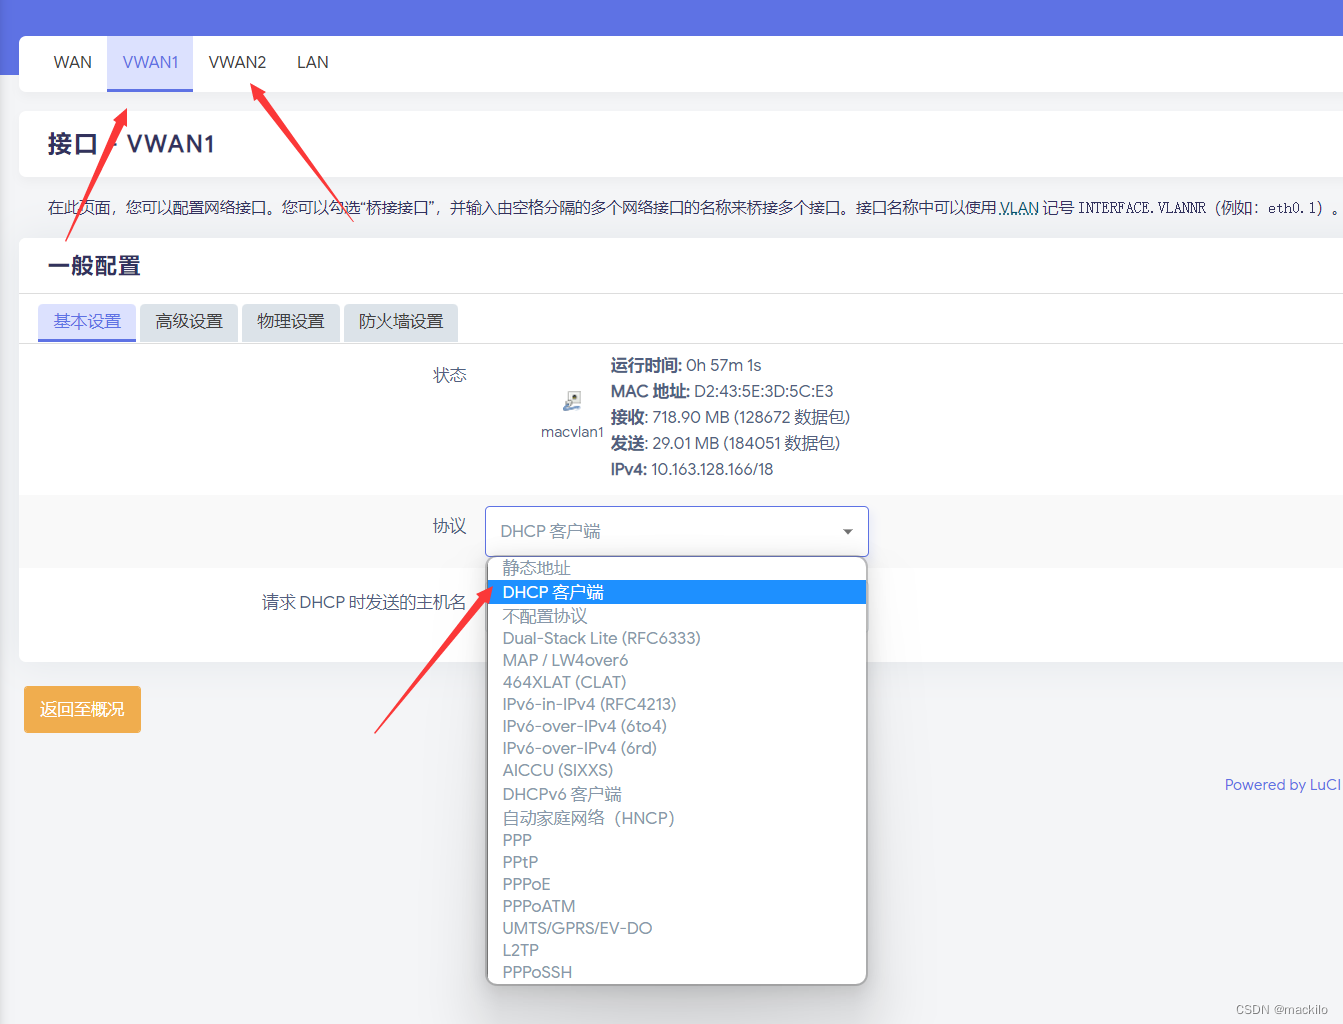Expand the 协议 DHCP 客户端 dropdown arrow
Viewport: 1343px width, 1024px height.
[x=848, y=532]
